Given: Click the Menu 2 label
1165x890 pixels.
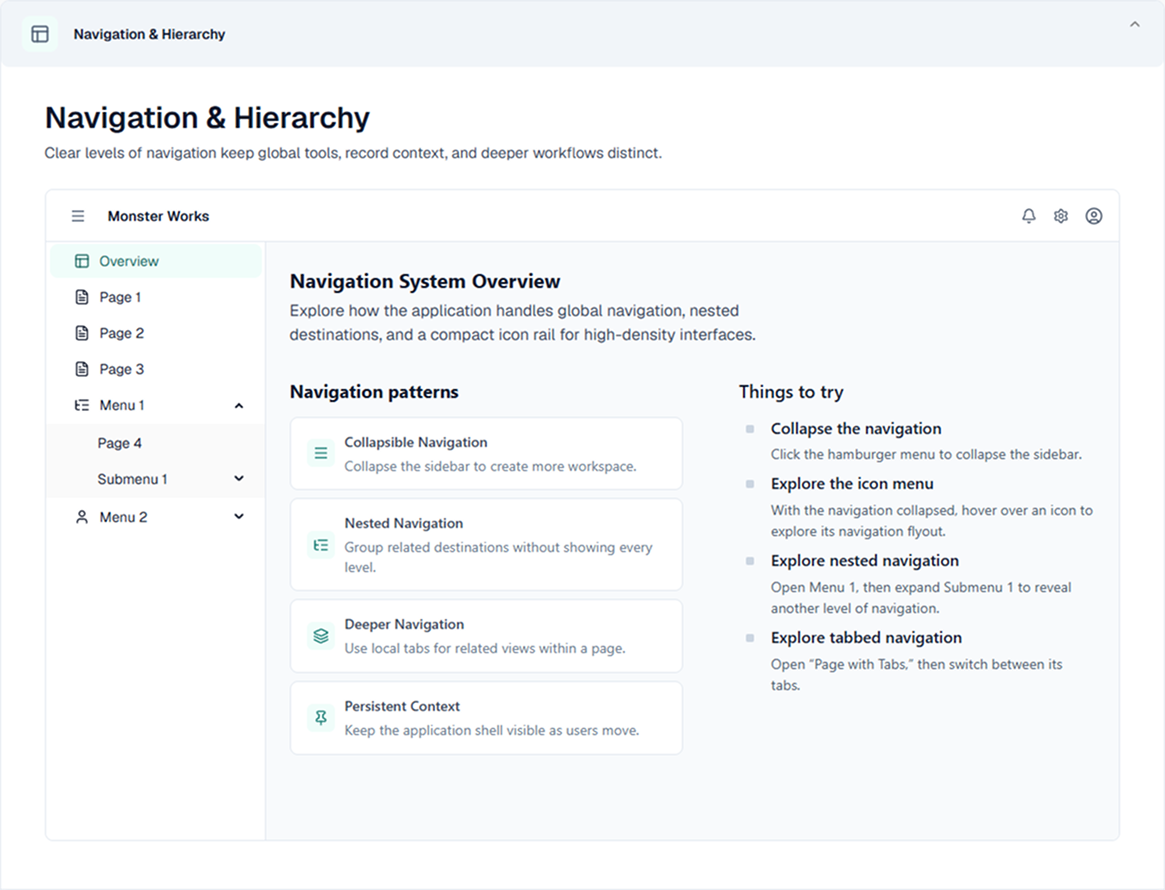Looking at the screenshot, I should click(x=123, y=517).
